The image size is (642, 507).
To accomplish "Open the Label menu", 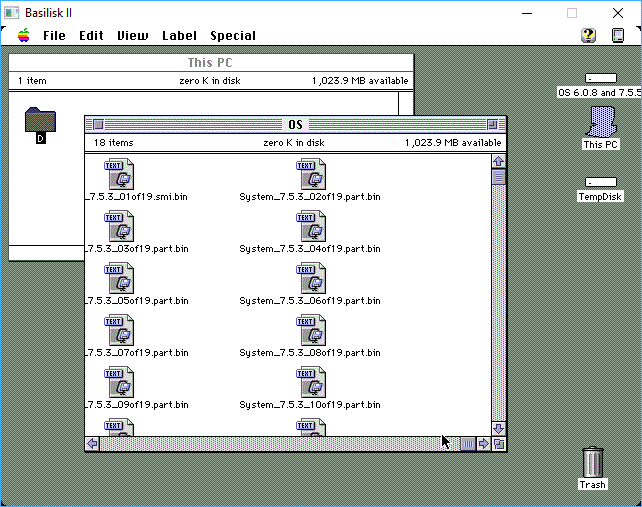I will tap(179, 36).
